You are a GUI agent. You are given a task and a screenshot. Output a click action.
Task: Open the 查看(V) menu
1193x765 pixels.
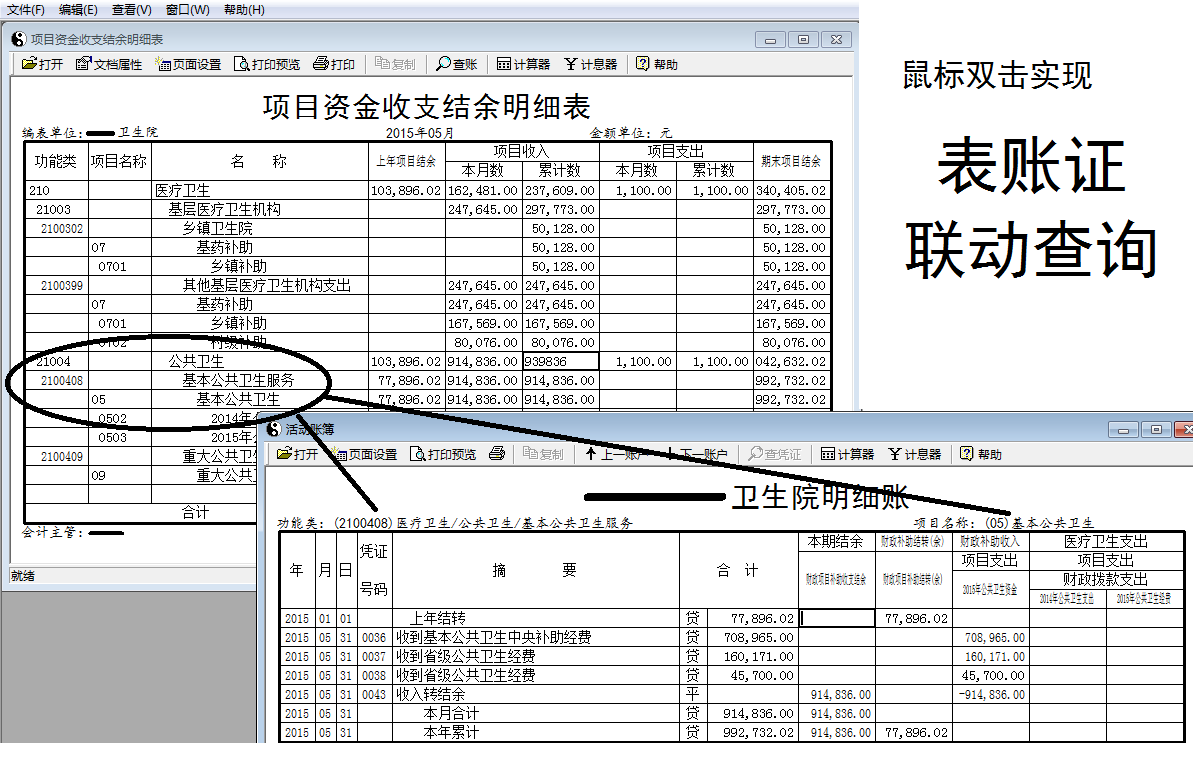click(x=132, y=9)
